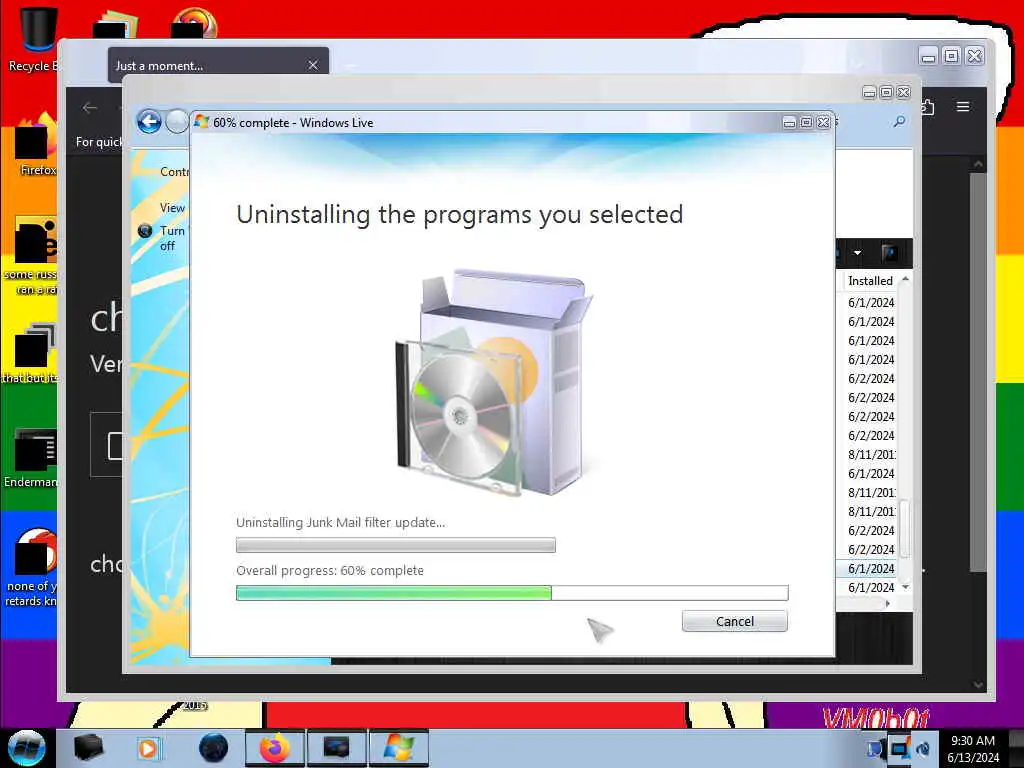Click the network tray icon
The width and height of the screenshot is (1024, 768).
pyautogui.click(x=876, y=749)
